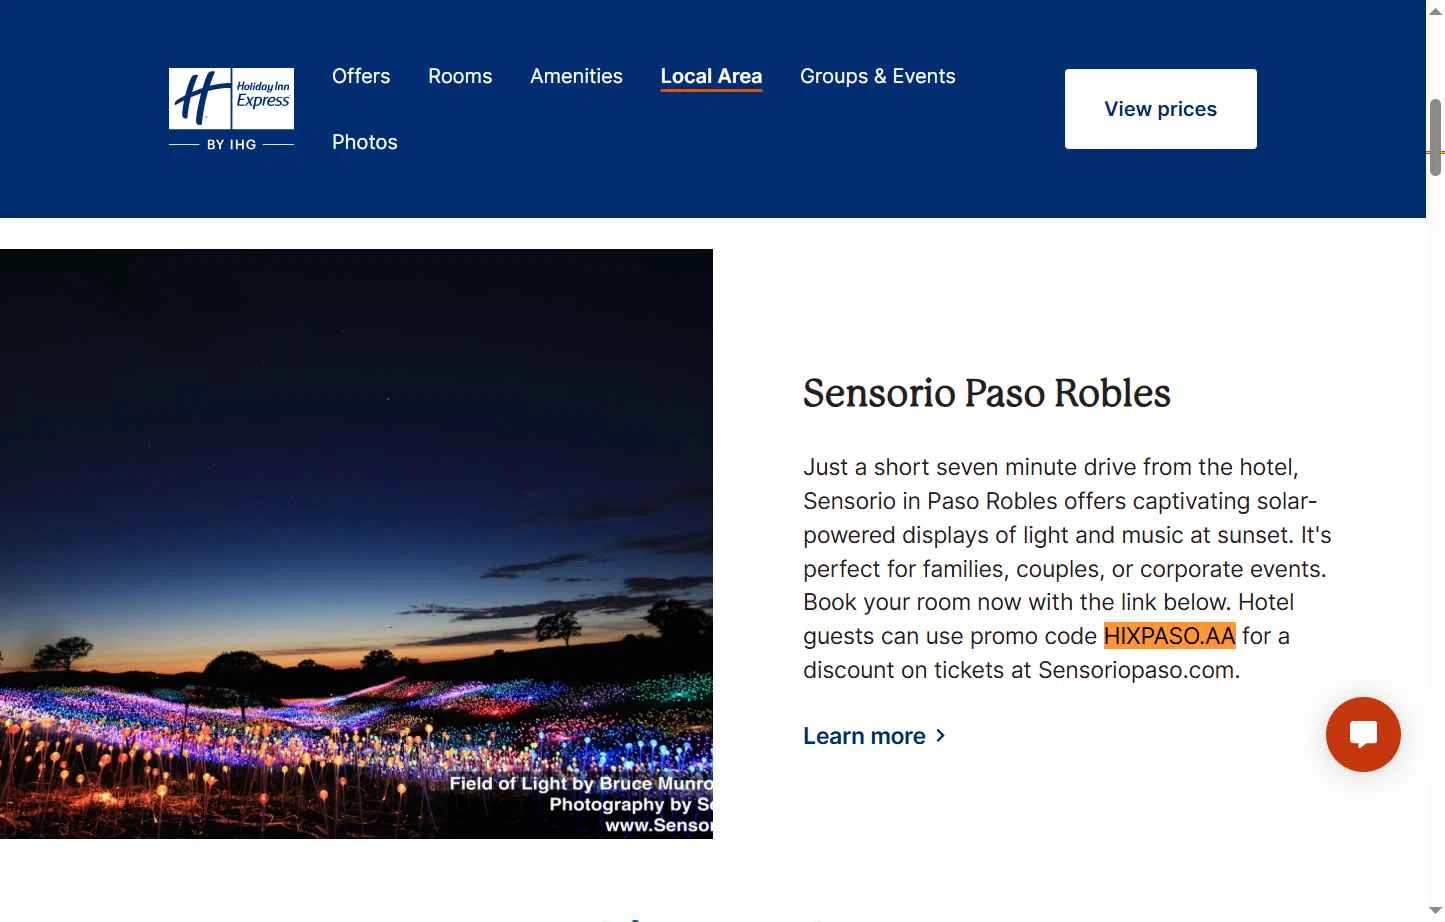1445x922 pixels.
Task: Click the Holiday Inn Express logo
Action: pyautogui.click(x=231, y=109)
